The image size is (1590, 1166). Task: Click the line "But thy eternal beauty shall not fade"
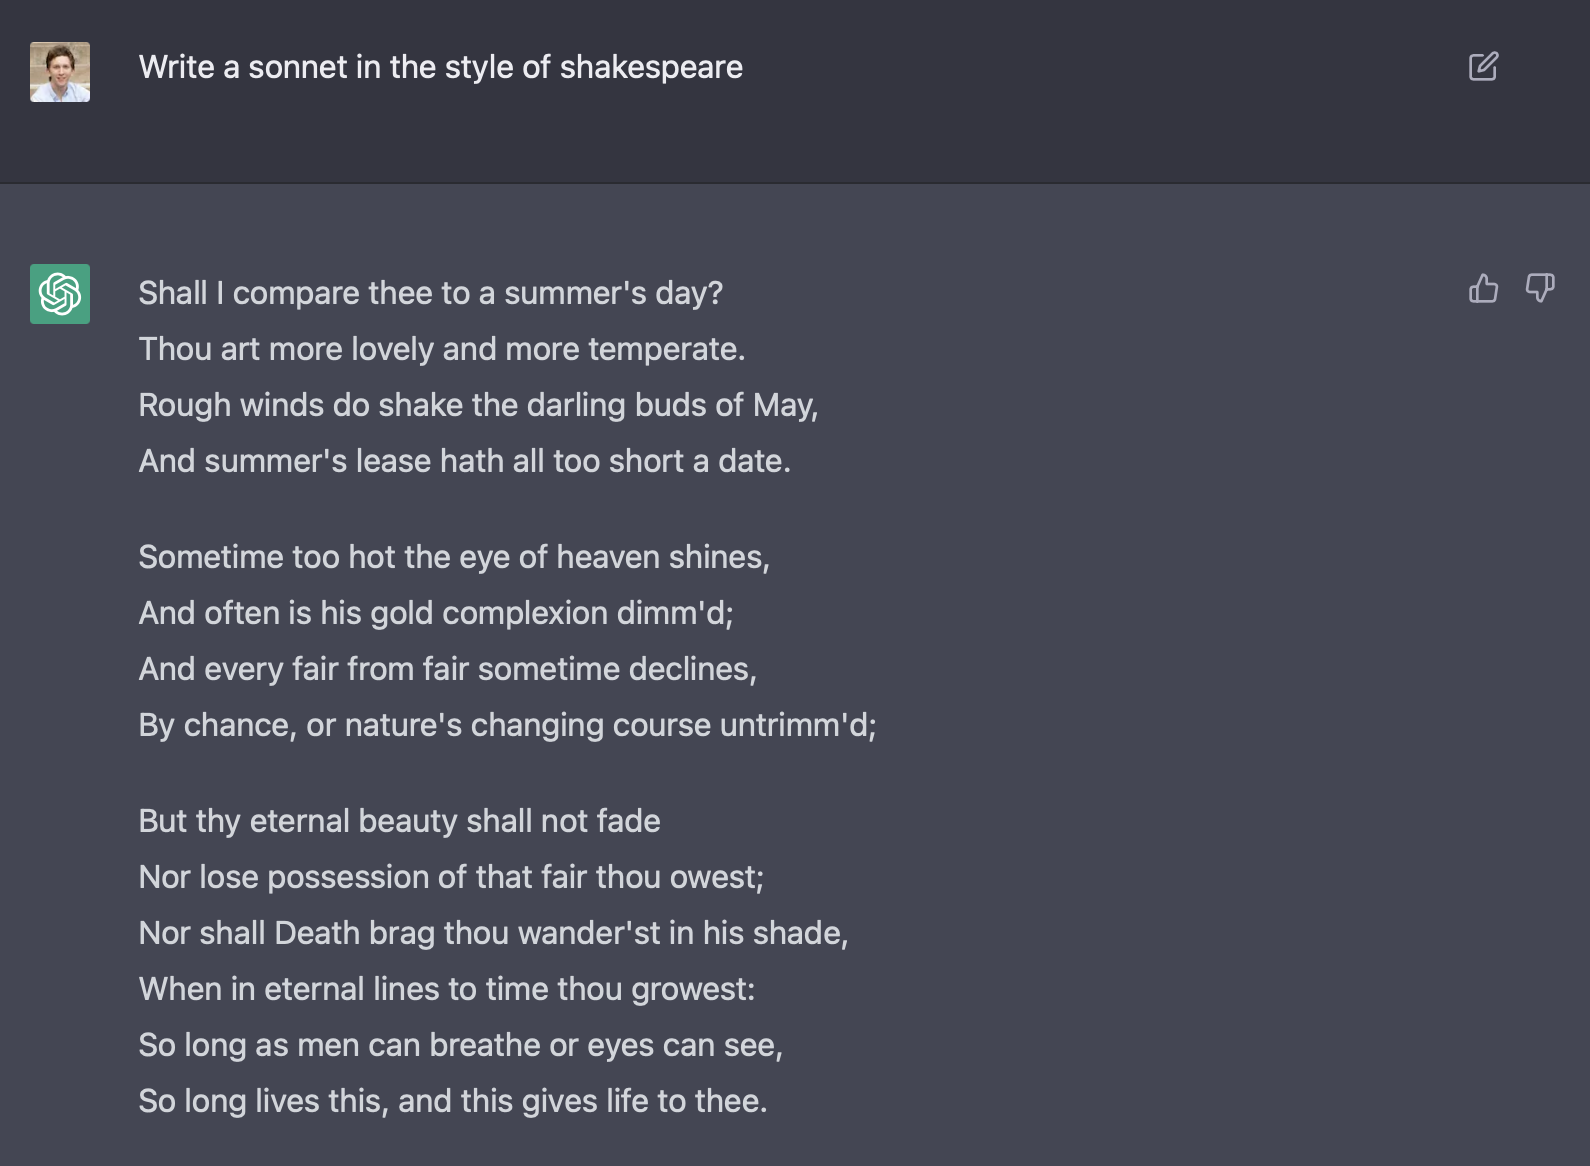click(399, 821)
